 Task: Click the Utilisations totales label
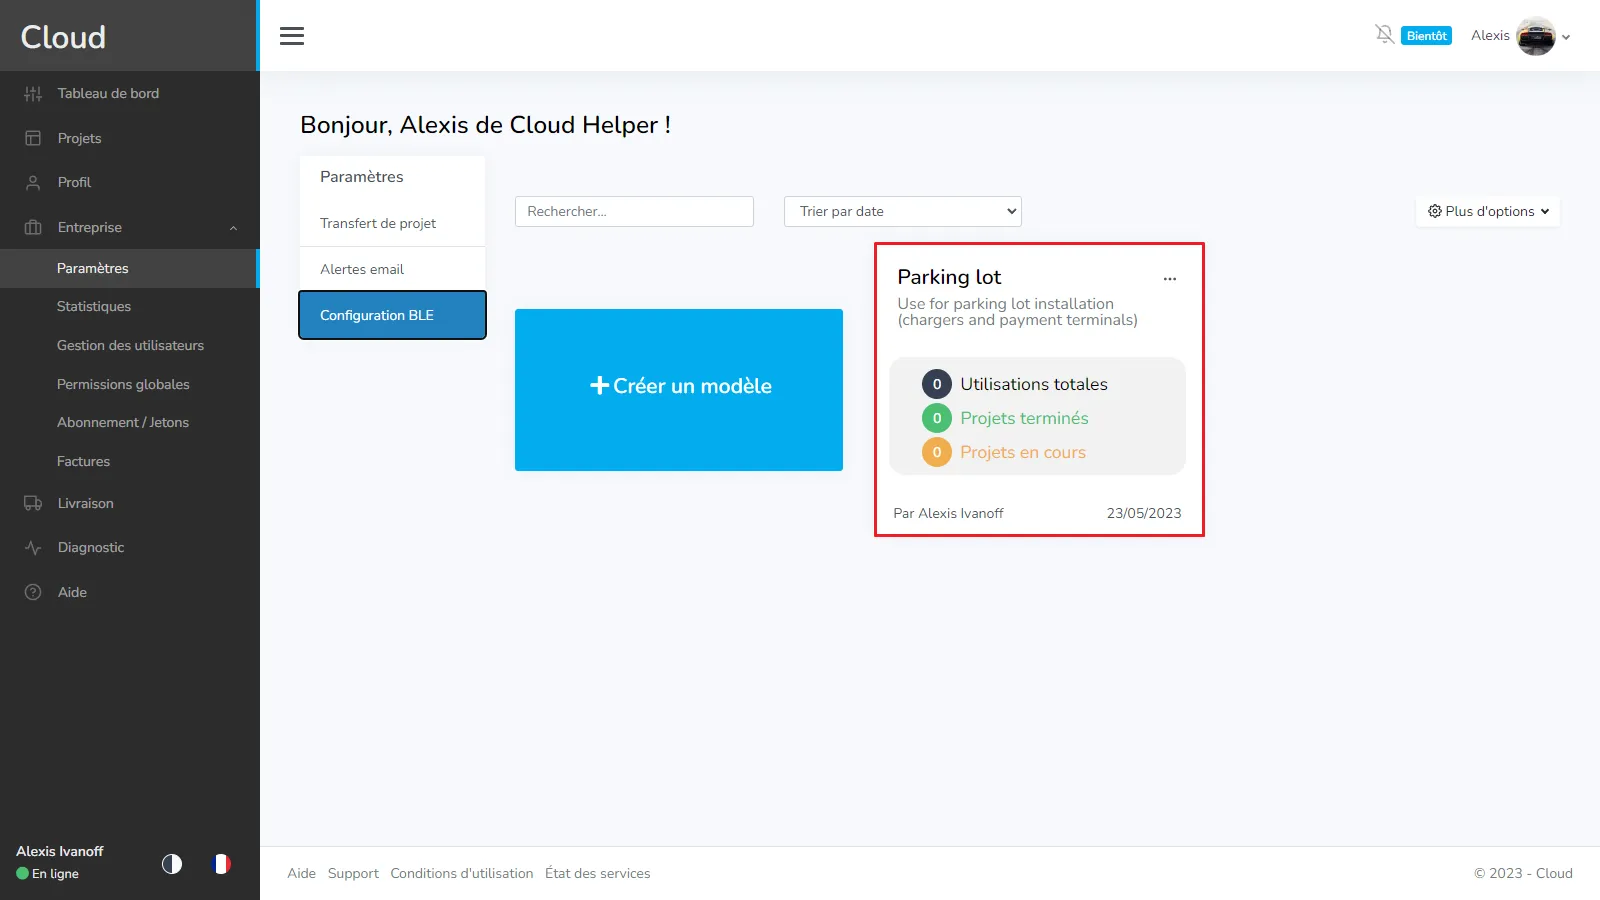(x=1034, y=384)
